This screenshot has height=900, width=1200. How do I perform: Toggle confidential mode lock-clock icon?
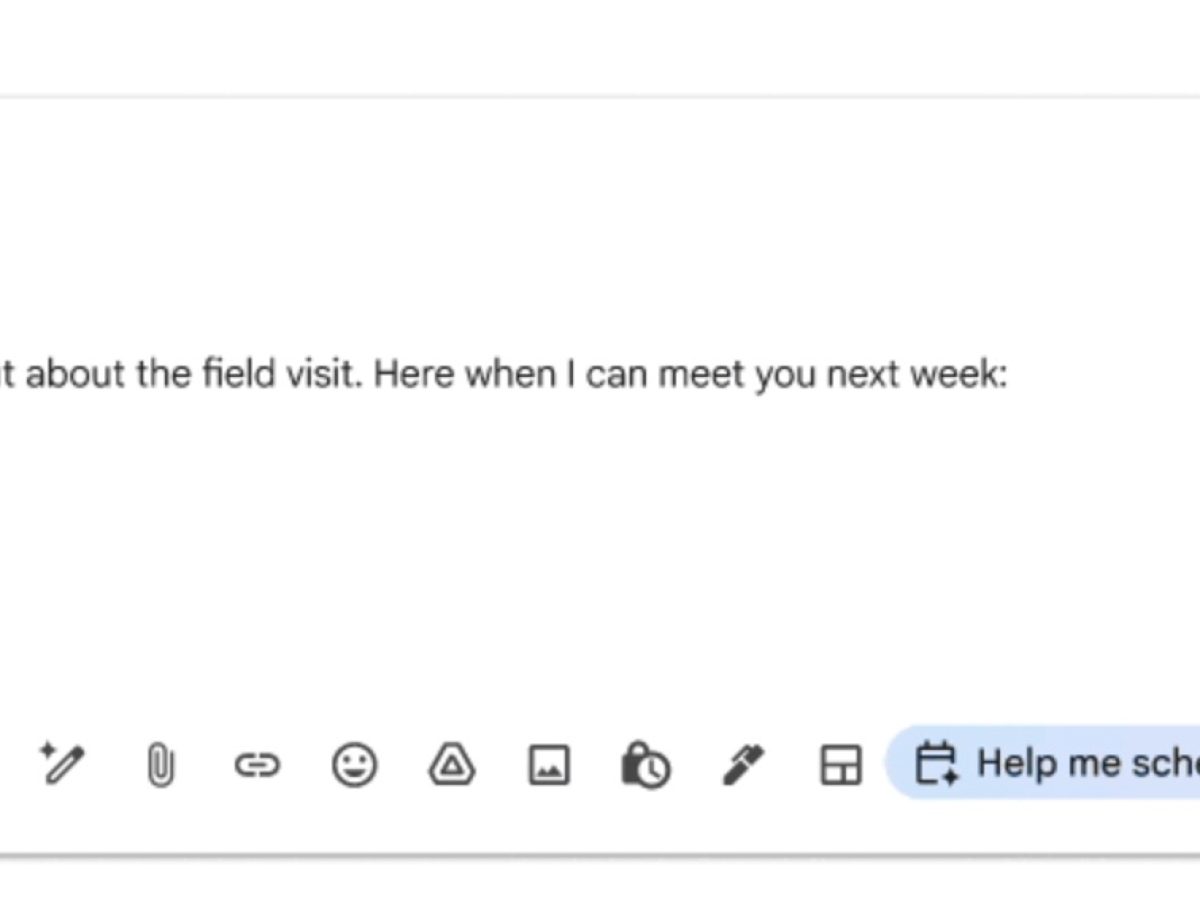point(645,766)
